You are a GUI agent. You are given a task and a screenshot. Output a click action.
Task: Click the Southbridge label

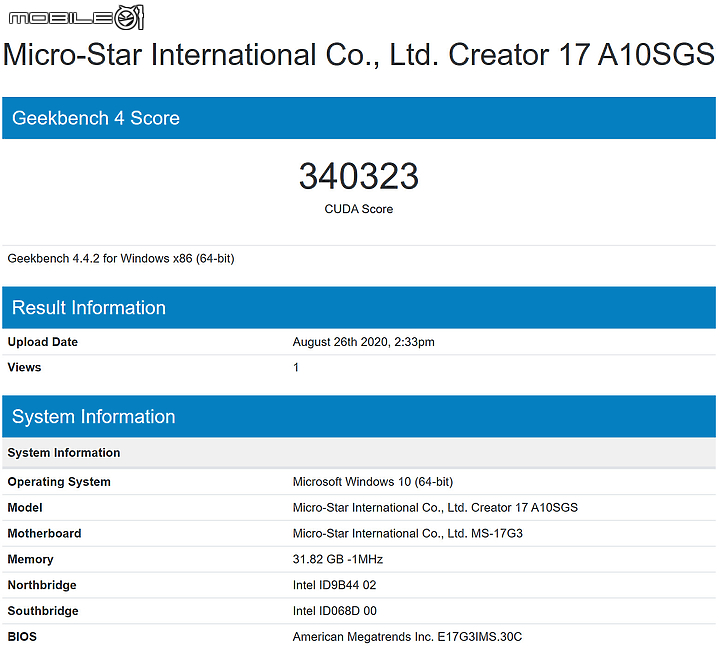tap(43, 611)
